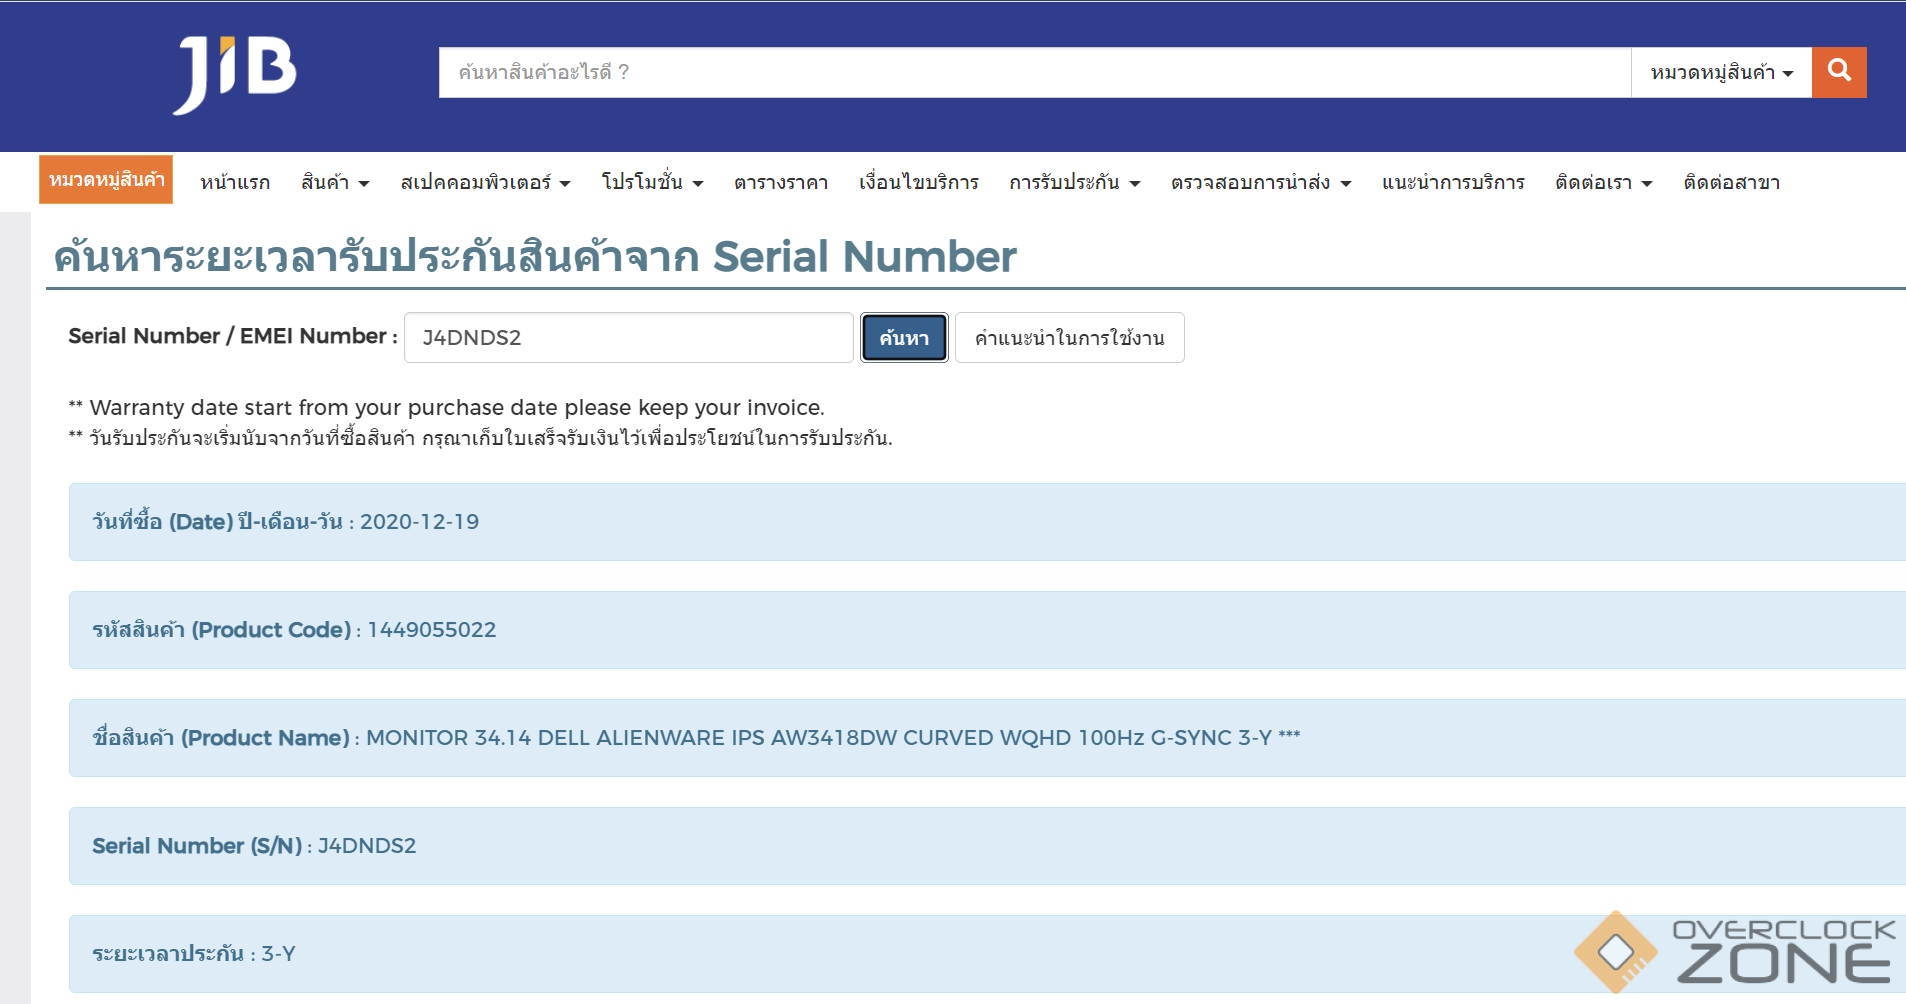Click the Serial Number / EMEI Number label
Viewport: 1906px width, 1004px height.
(x=233, y=337)
